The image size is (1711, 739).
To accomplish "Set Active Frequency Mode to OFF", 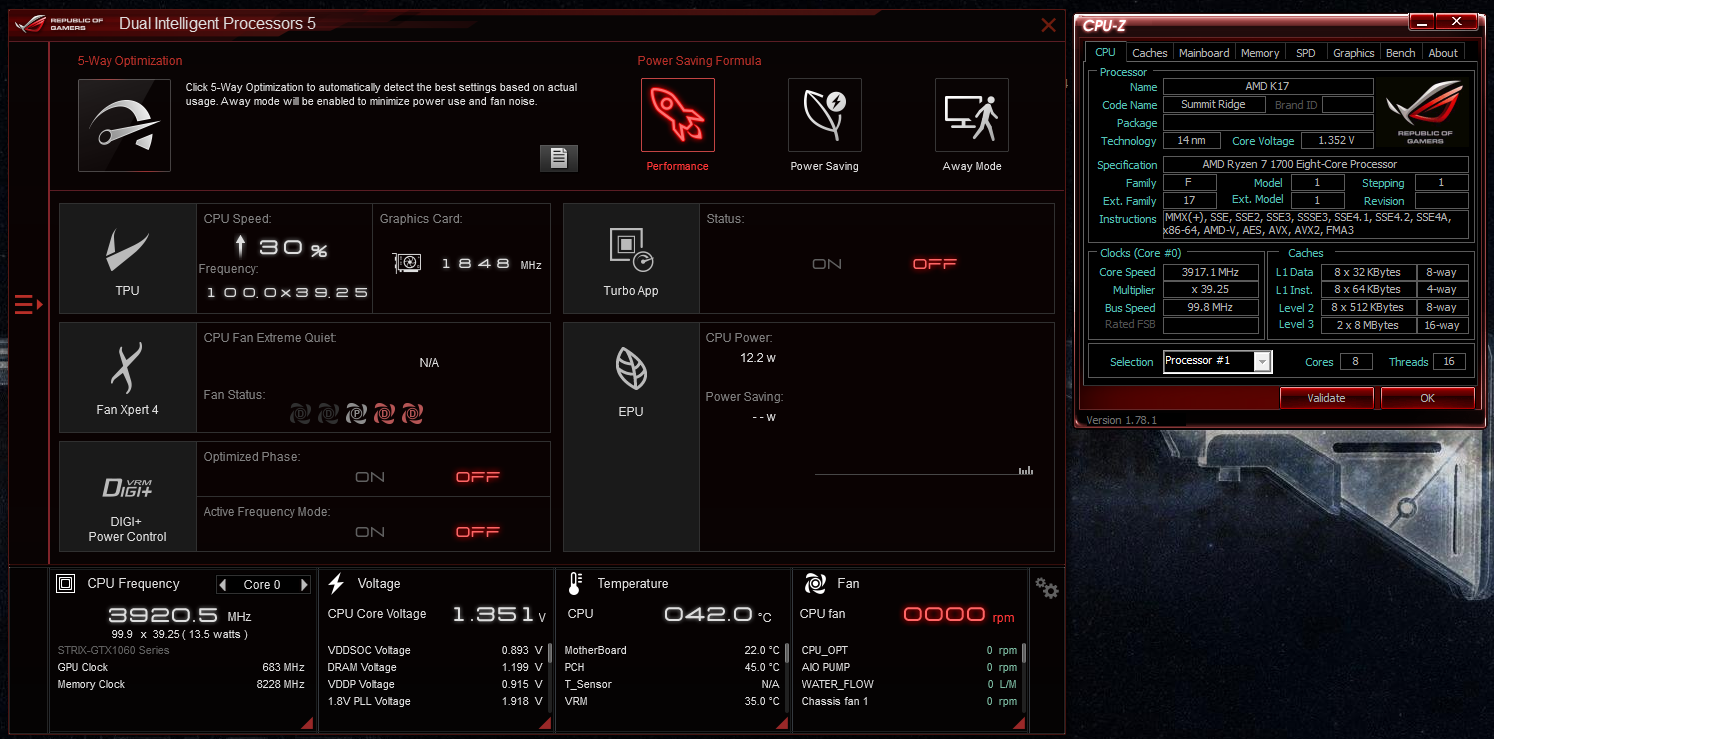I will [478, 532].
